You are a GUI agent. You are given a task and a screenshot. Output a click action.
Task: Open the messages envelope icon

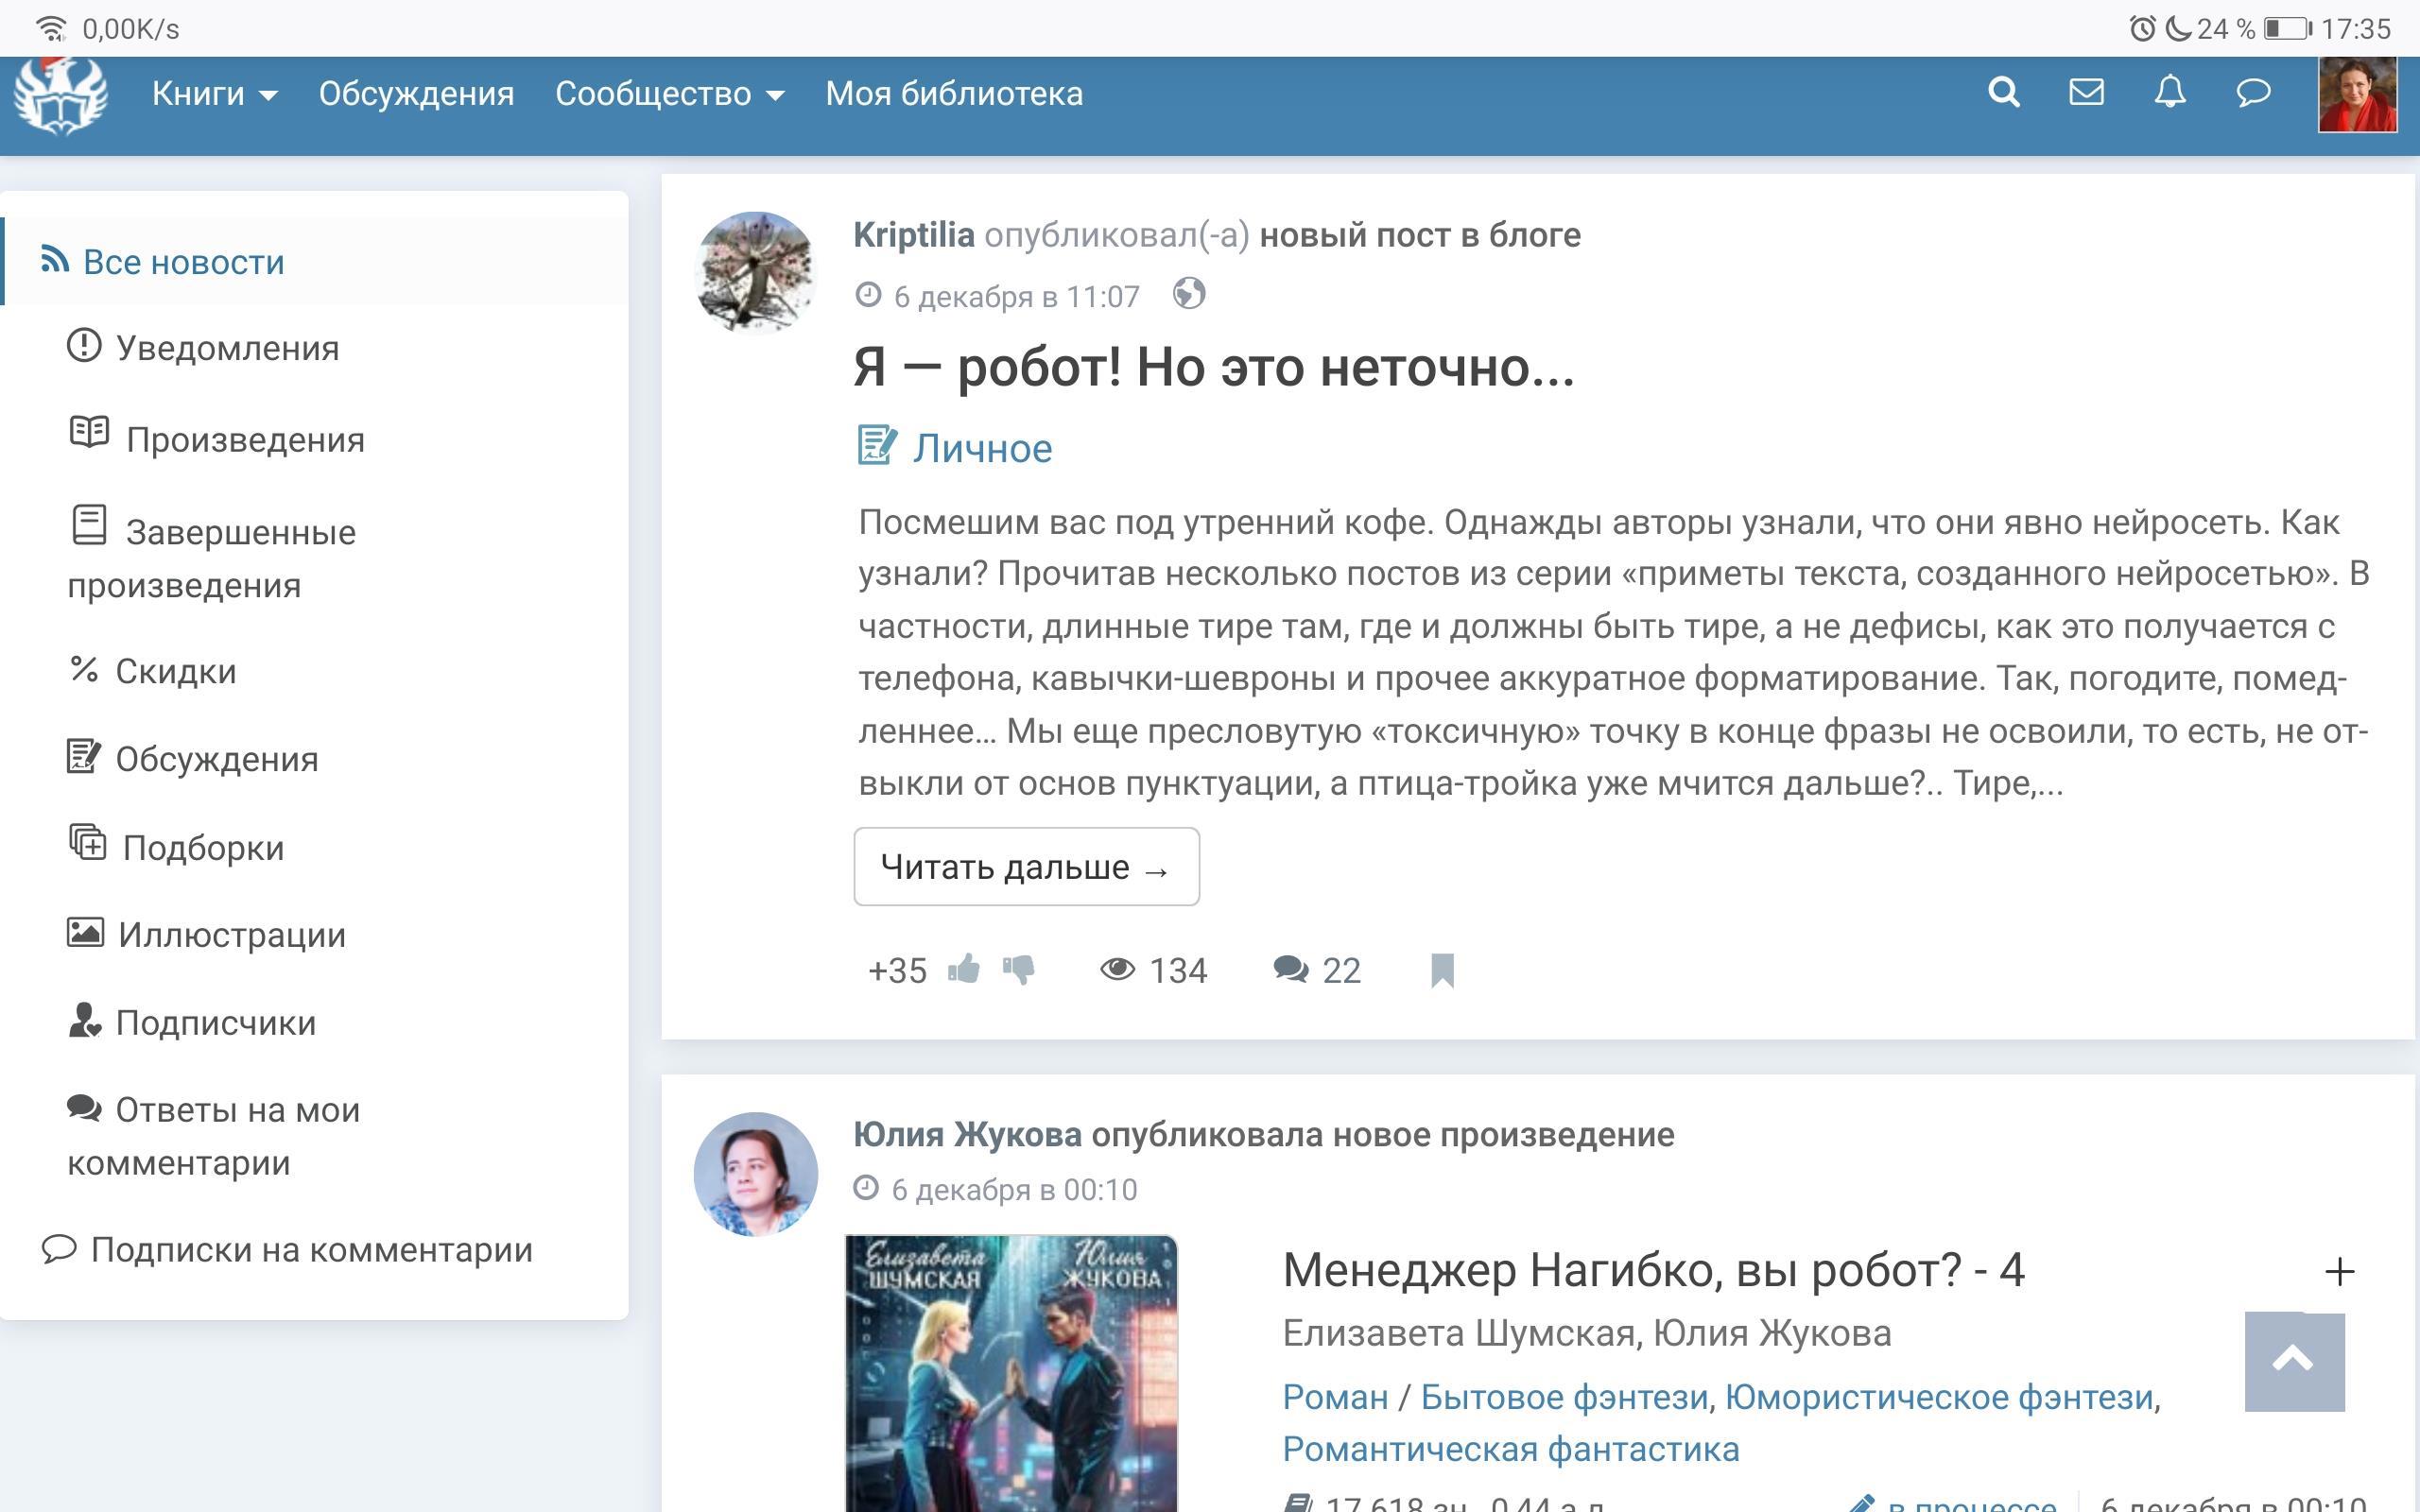pyautogui.click(x=2086, y=93)
